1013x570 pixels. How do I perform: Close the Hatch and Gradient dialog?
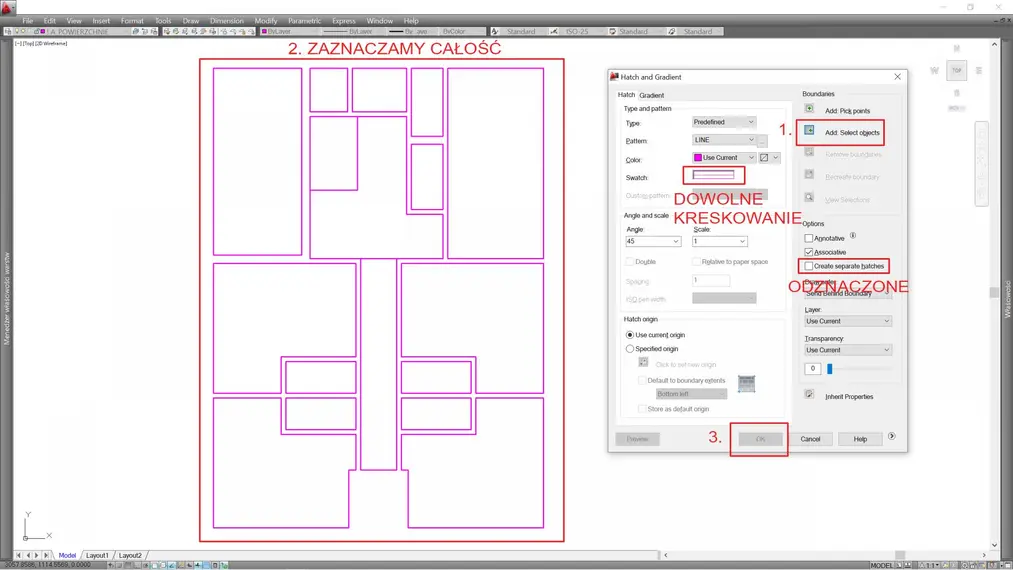897,76
